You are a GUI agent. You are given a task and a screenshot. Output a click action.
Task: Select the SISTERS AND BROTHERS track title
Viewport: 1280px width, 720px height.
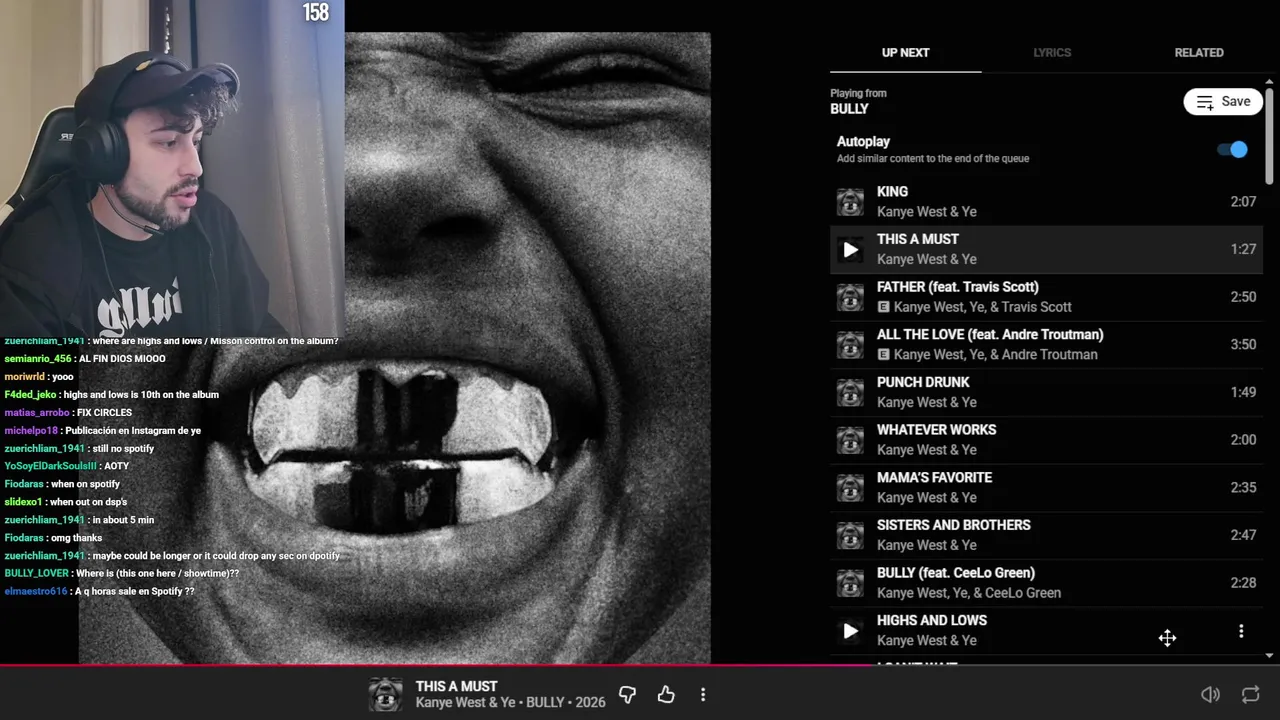pos(953,525)
